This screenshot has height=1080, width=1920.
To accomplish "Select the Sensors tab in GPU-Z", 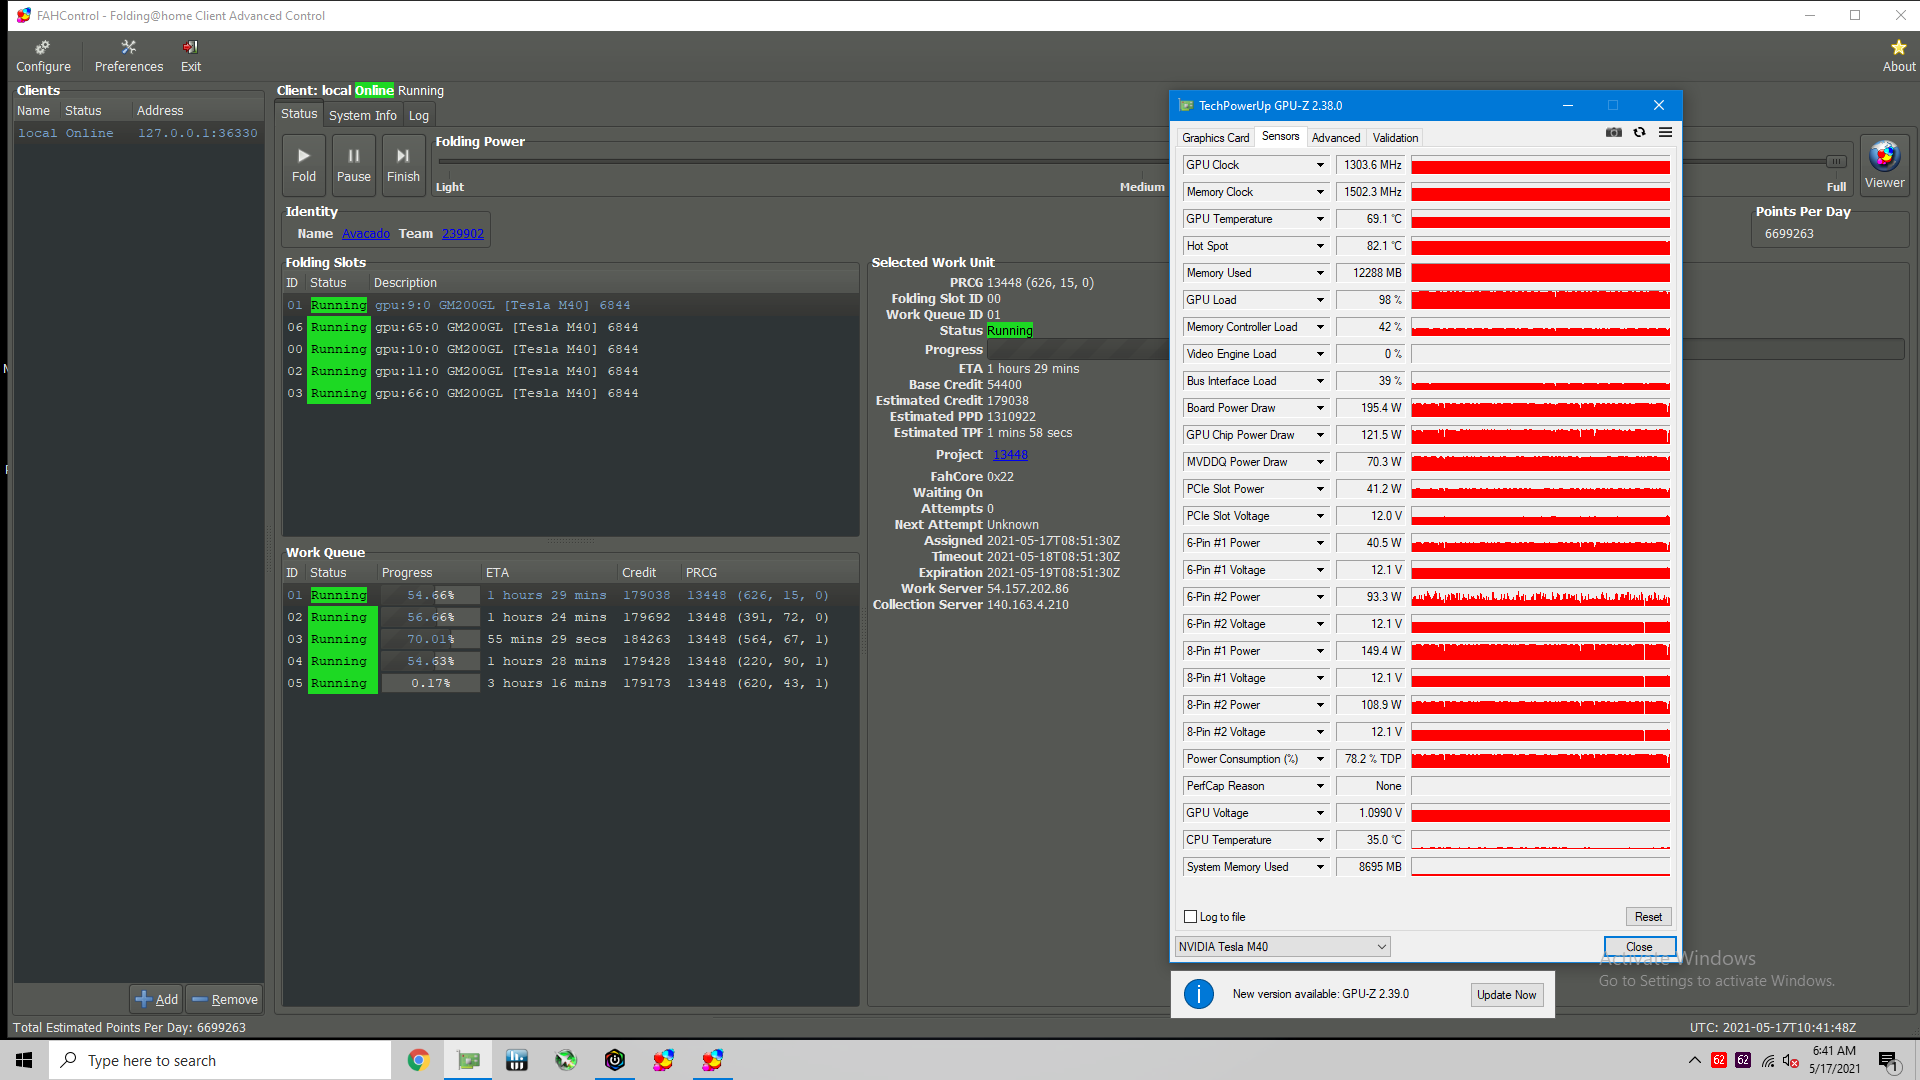I will 1280,137.
